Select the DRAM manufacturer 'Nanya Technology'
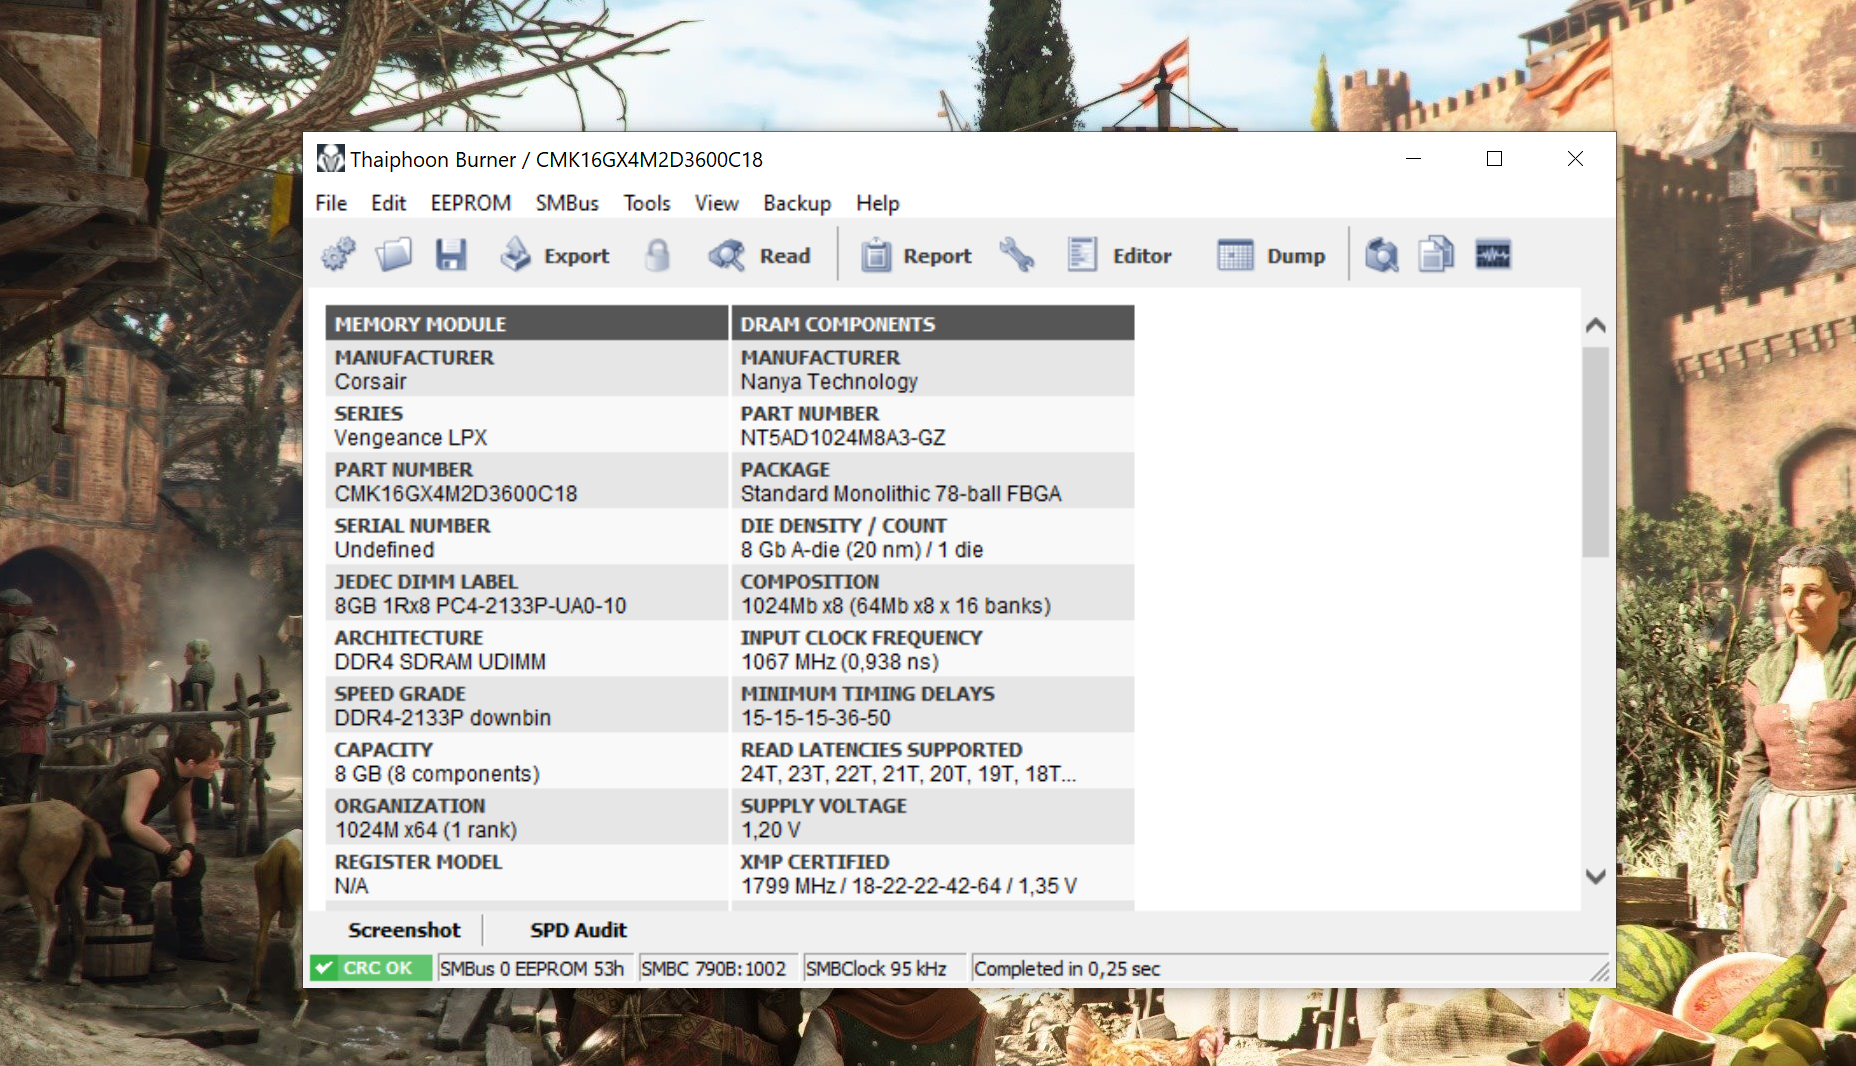 [829, 382]
